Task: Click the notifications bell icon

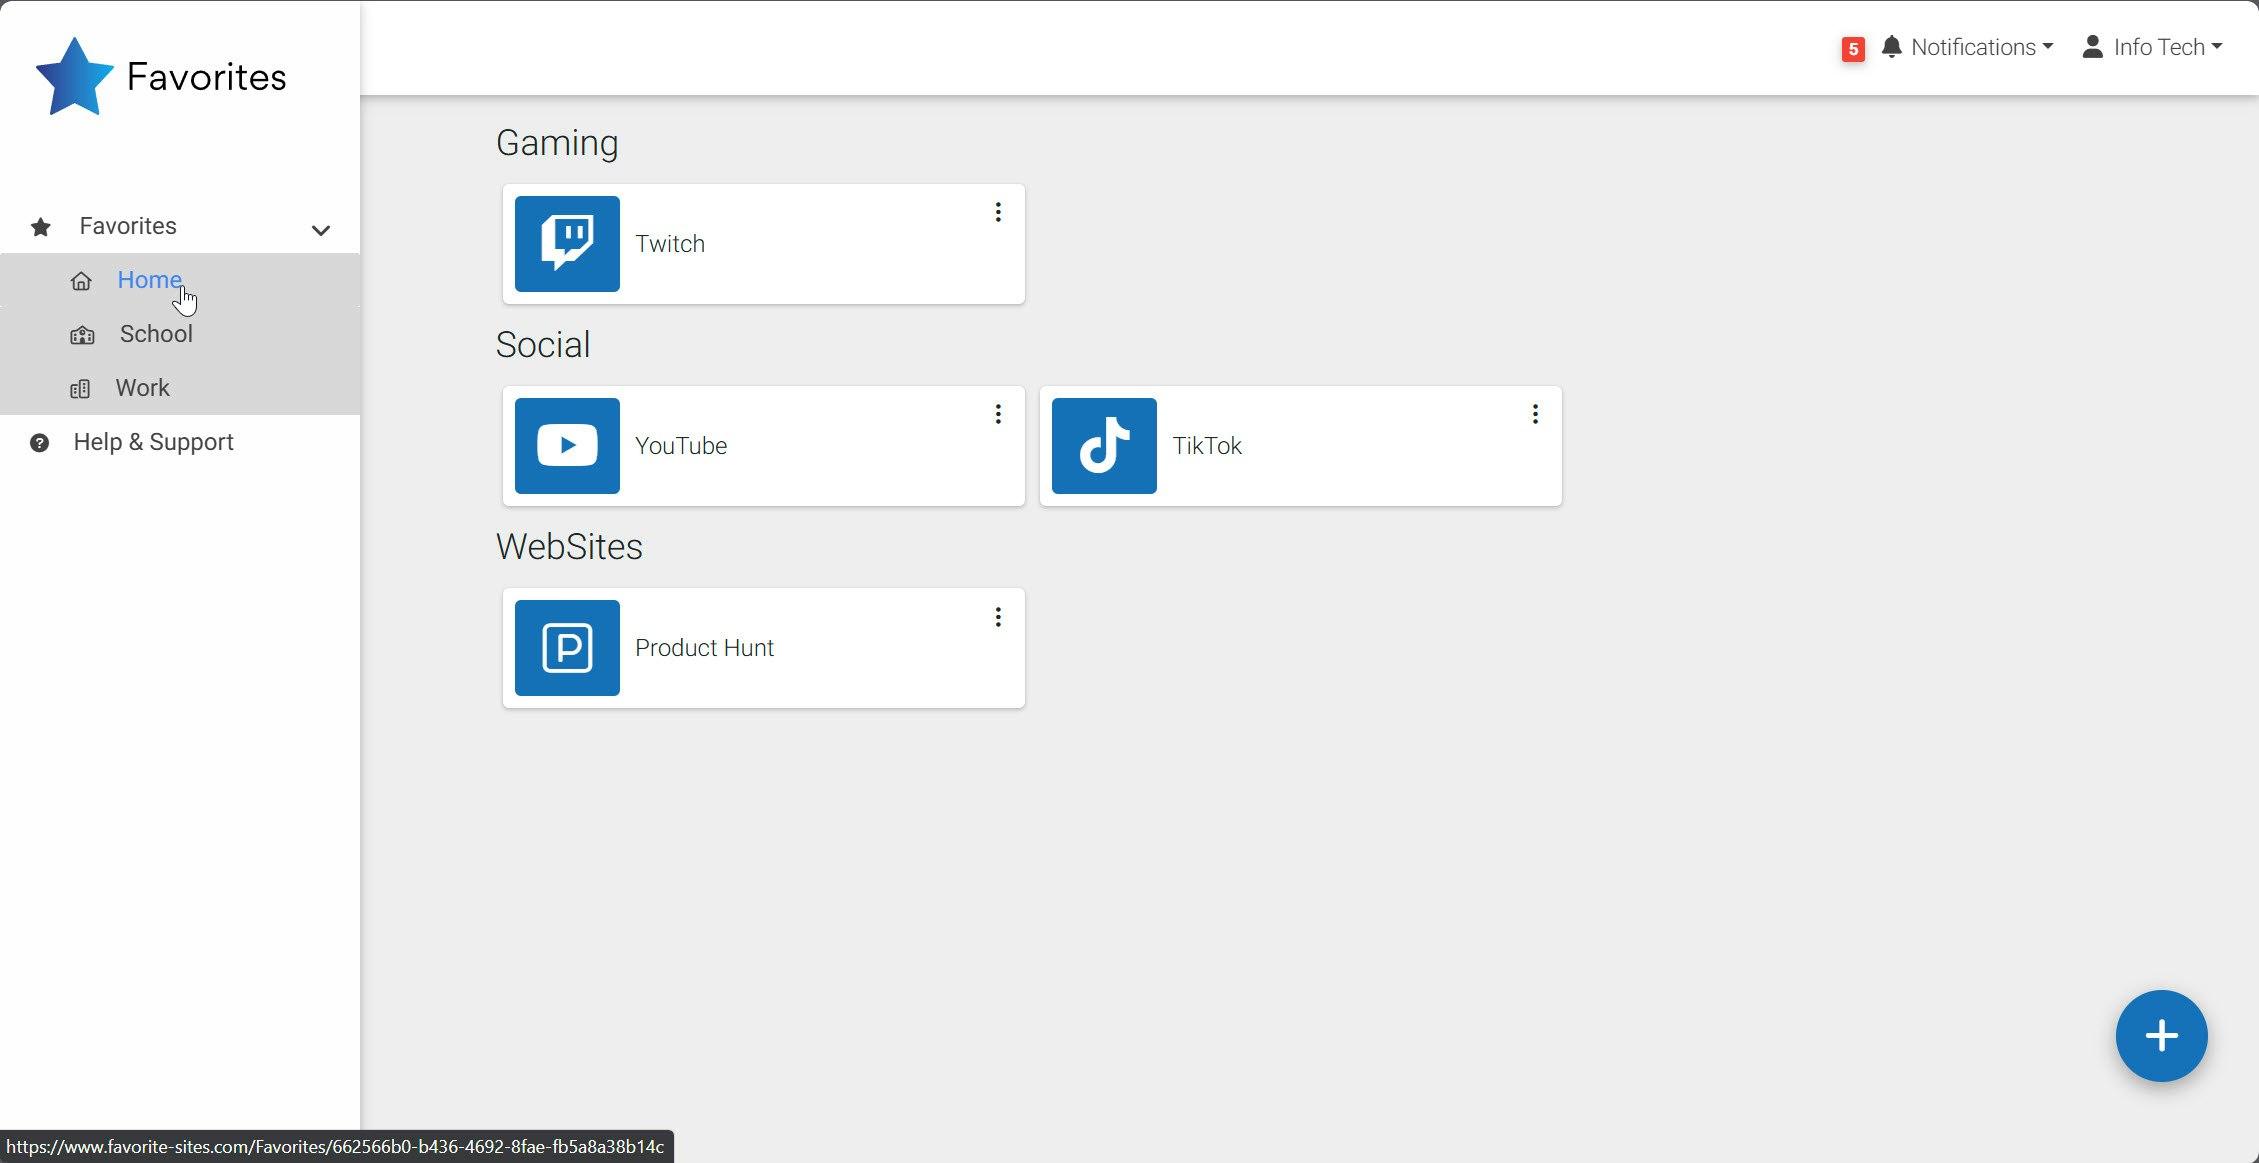Action: pos(1891,47)
